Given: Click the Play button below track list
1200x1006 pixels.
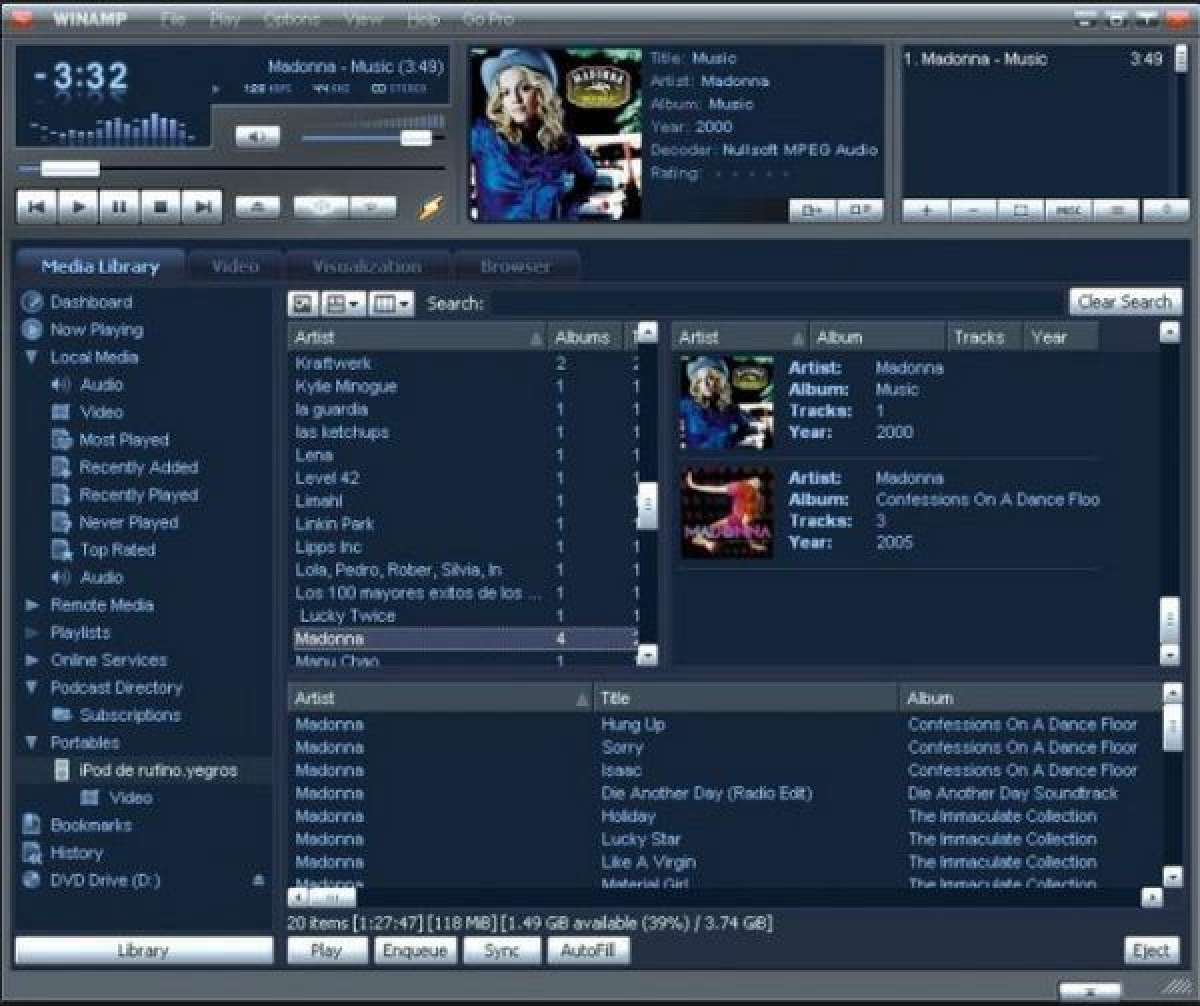Looking at the screenshot, I should coord(327,950).
